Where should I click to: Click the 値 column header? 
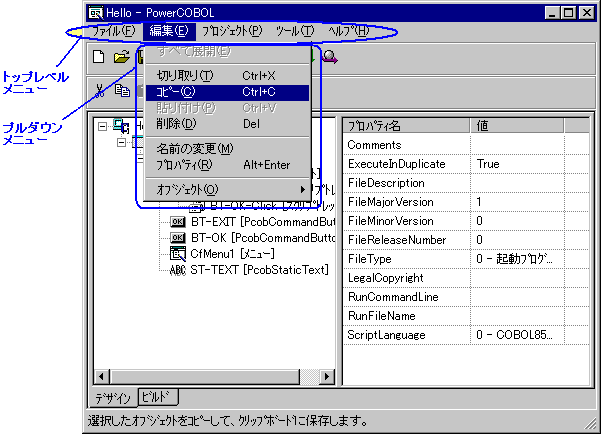[x=517, y=126]
